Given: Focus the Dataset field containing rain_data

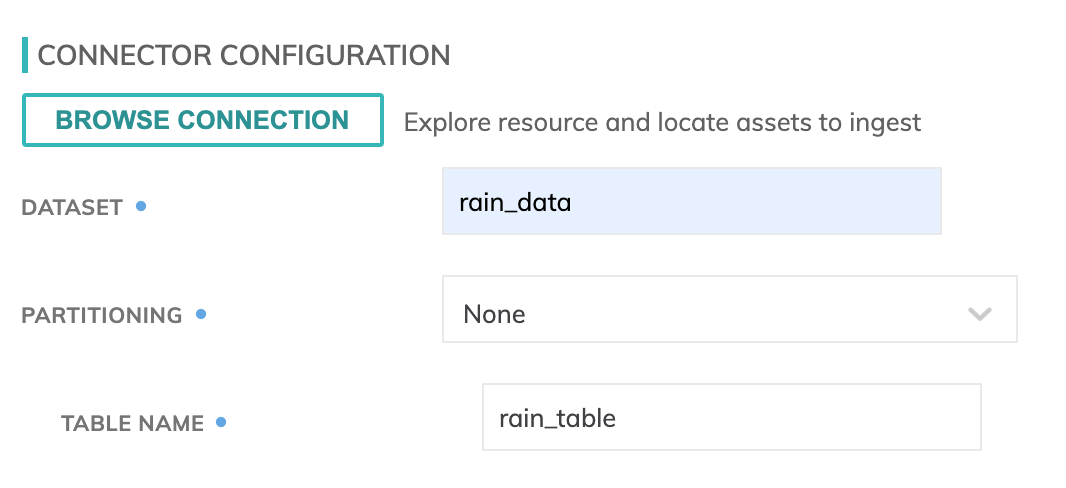Looking at the screenshot, I should pyautogui.click(x=691, y=201).
